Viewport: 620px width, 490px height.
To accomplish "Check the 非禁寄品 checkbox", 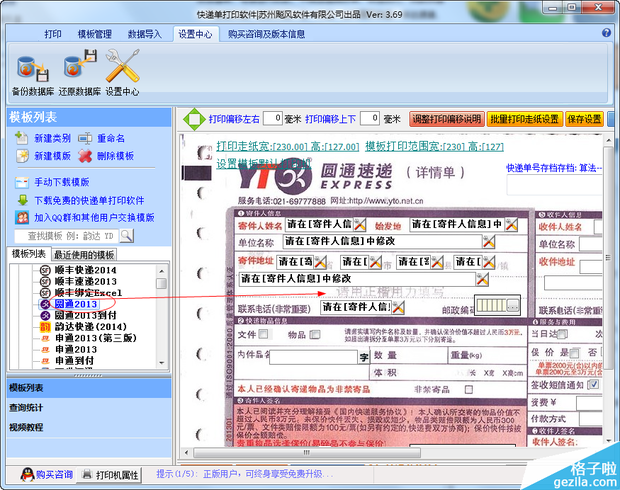I will 469,390.
